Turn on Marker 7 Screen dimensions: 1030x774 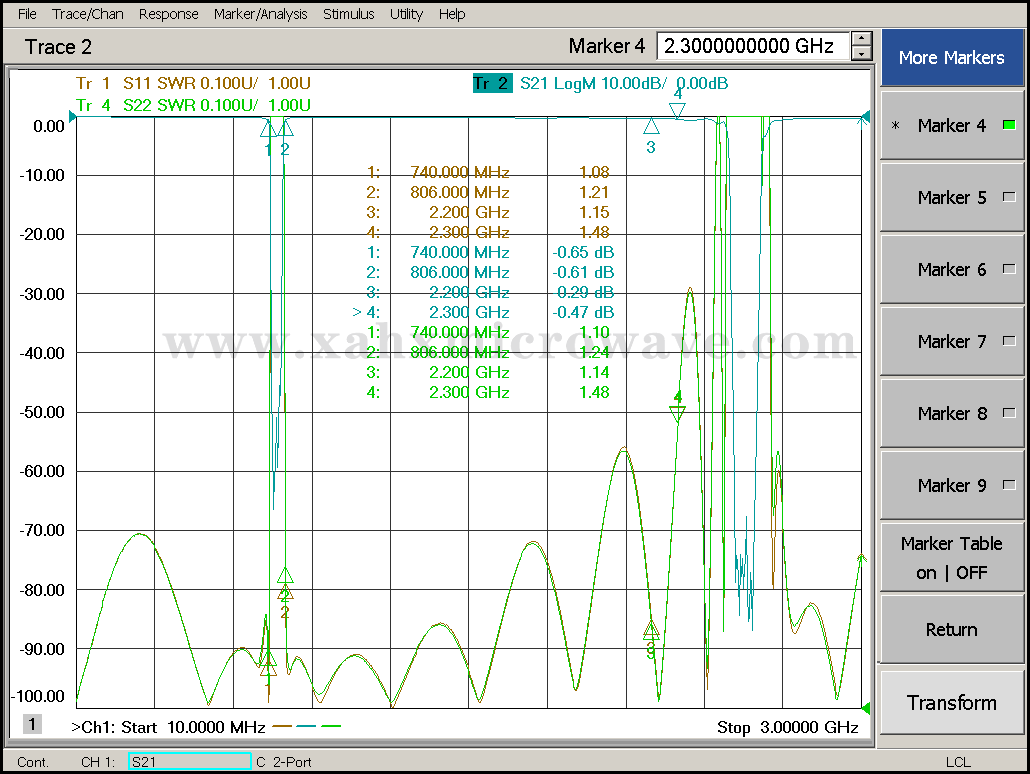951,341
